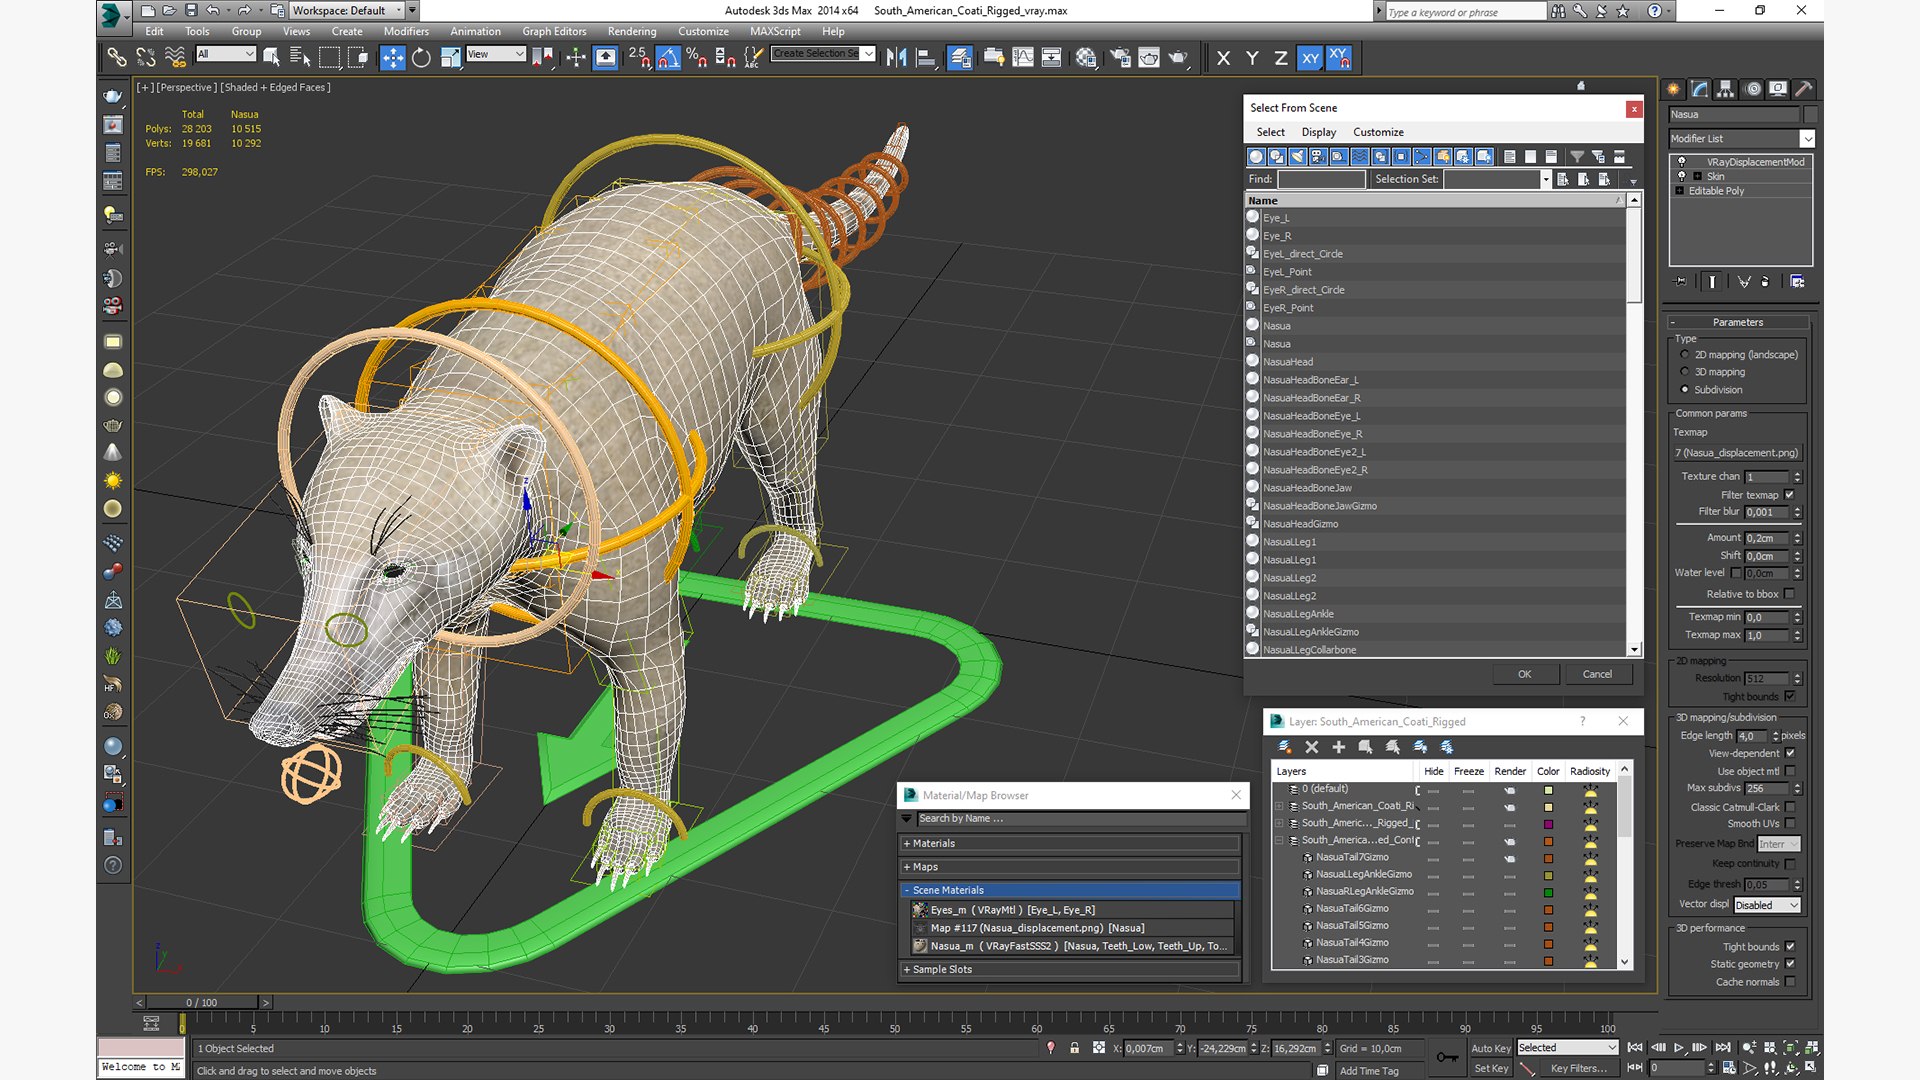Viewport: 1920px width, 1080px height.
Task: Click the Key Mode key icon
Action: click(x=1446, y=1057)
